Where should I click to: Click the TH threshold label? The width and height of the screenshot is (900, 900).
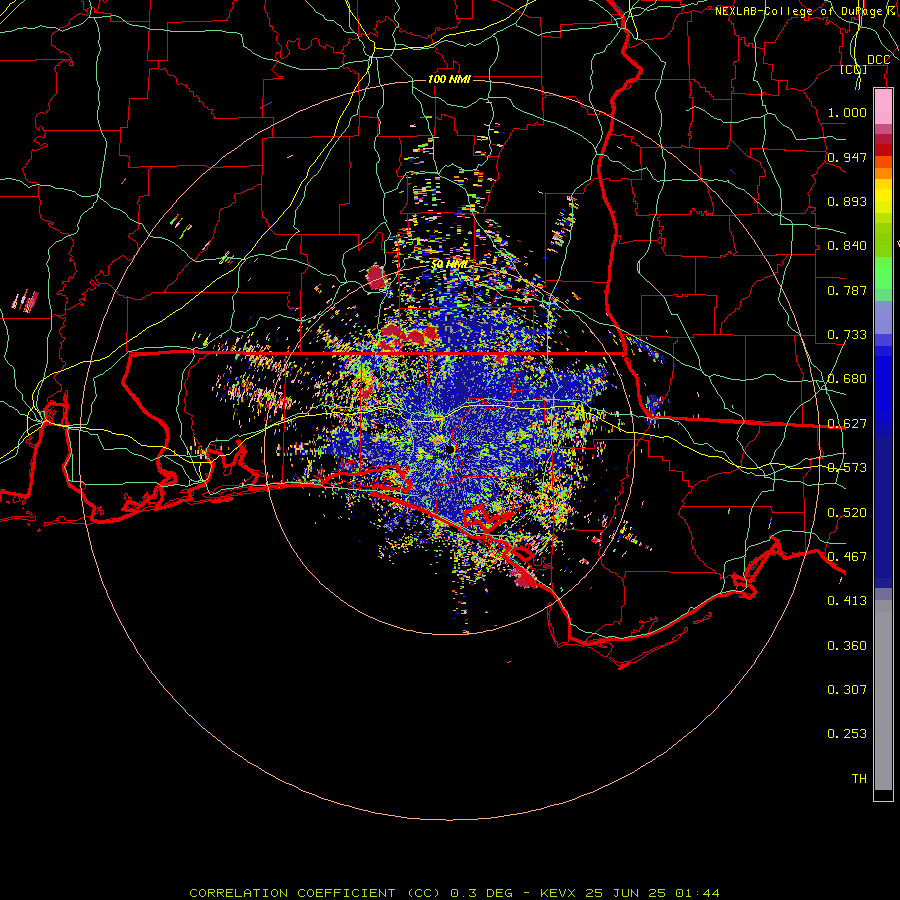tap(859, 779)
